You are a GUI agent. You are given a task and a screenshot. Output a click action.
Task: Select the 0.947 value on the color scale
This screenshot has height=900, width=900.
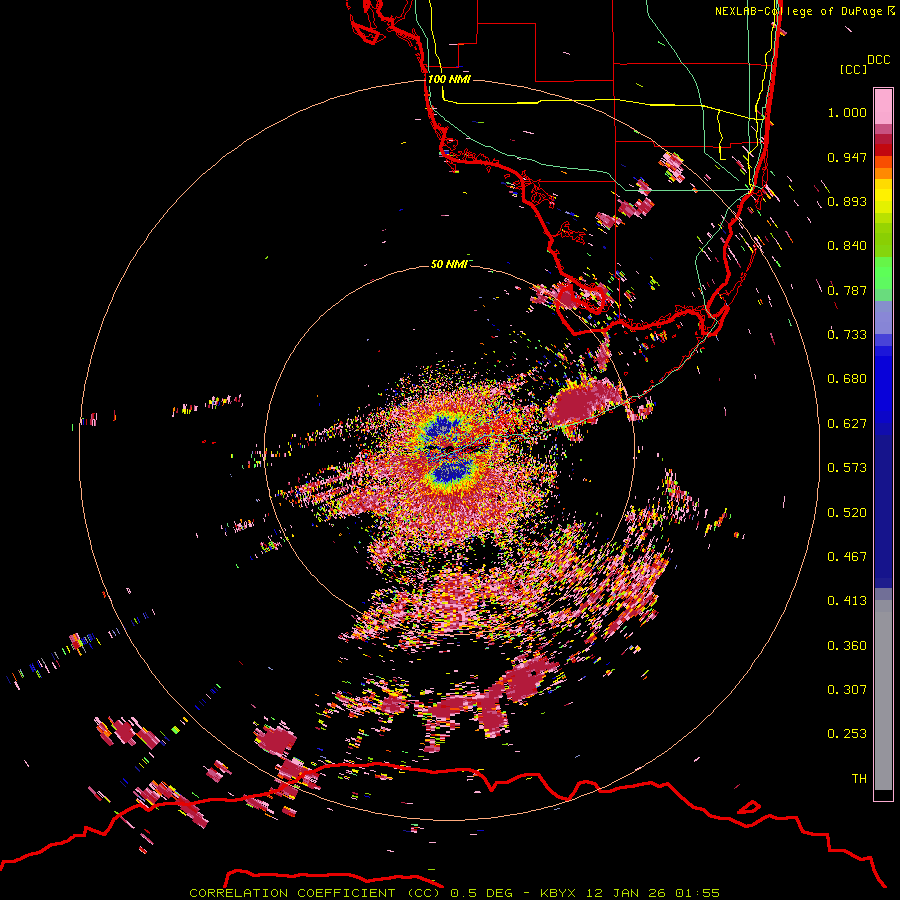click(x=847, y=157)
